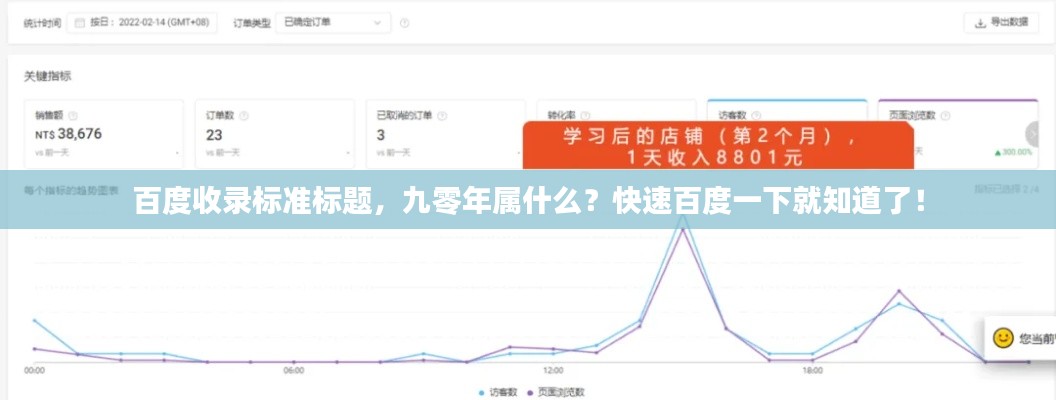1056x400 pixels.
Task: Click the 12:00 label on the chart axis
Action: [553, 370]
